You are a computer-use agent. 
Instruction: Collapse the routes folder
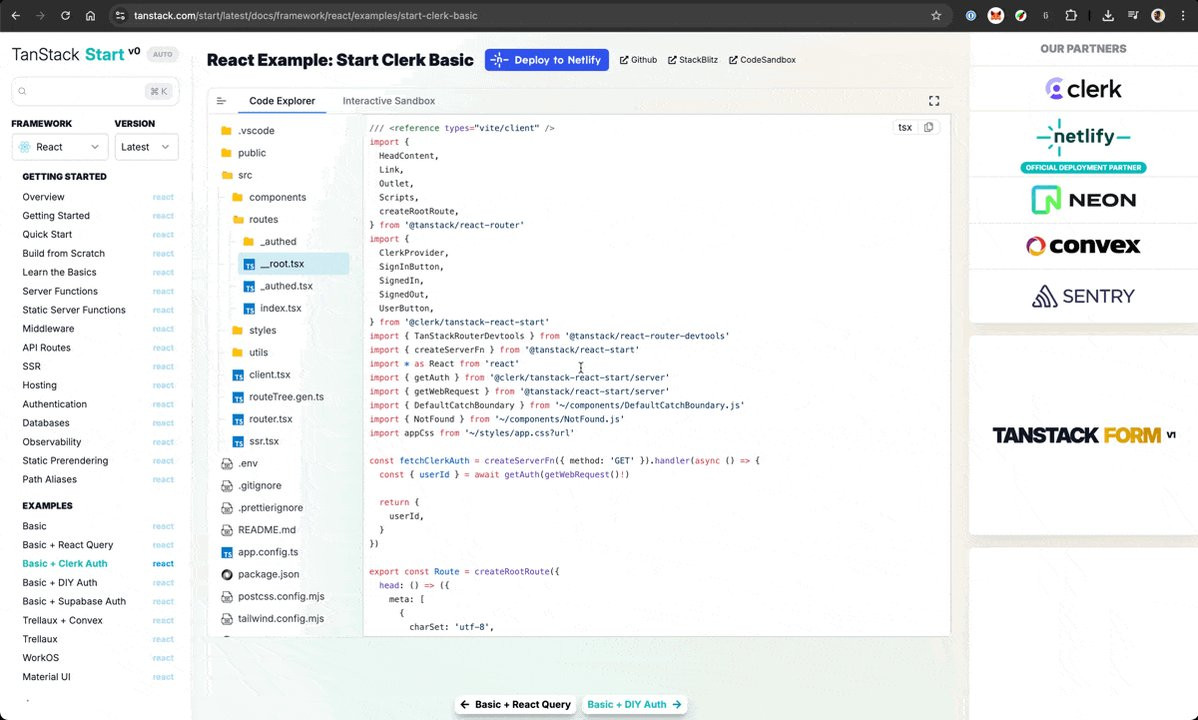(255, 219)
